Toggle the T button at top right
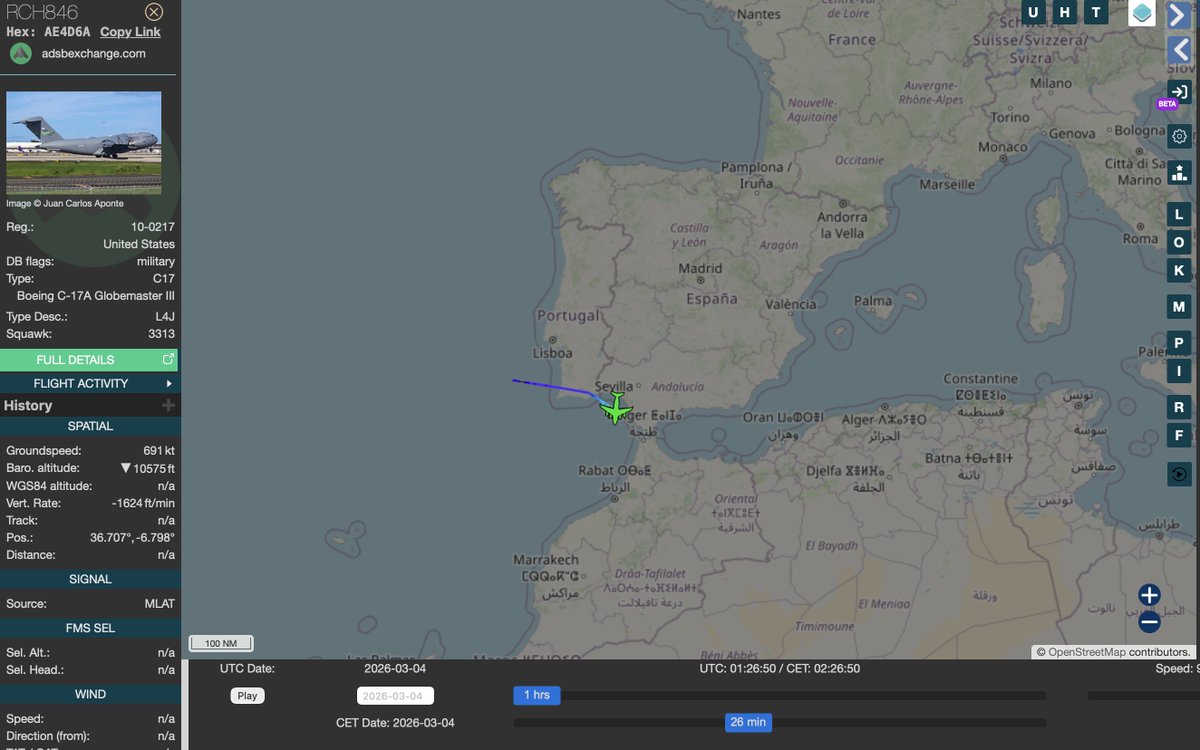Screen dimensions: 1200x750 pos(1095,12)
